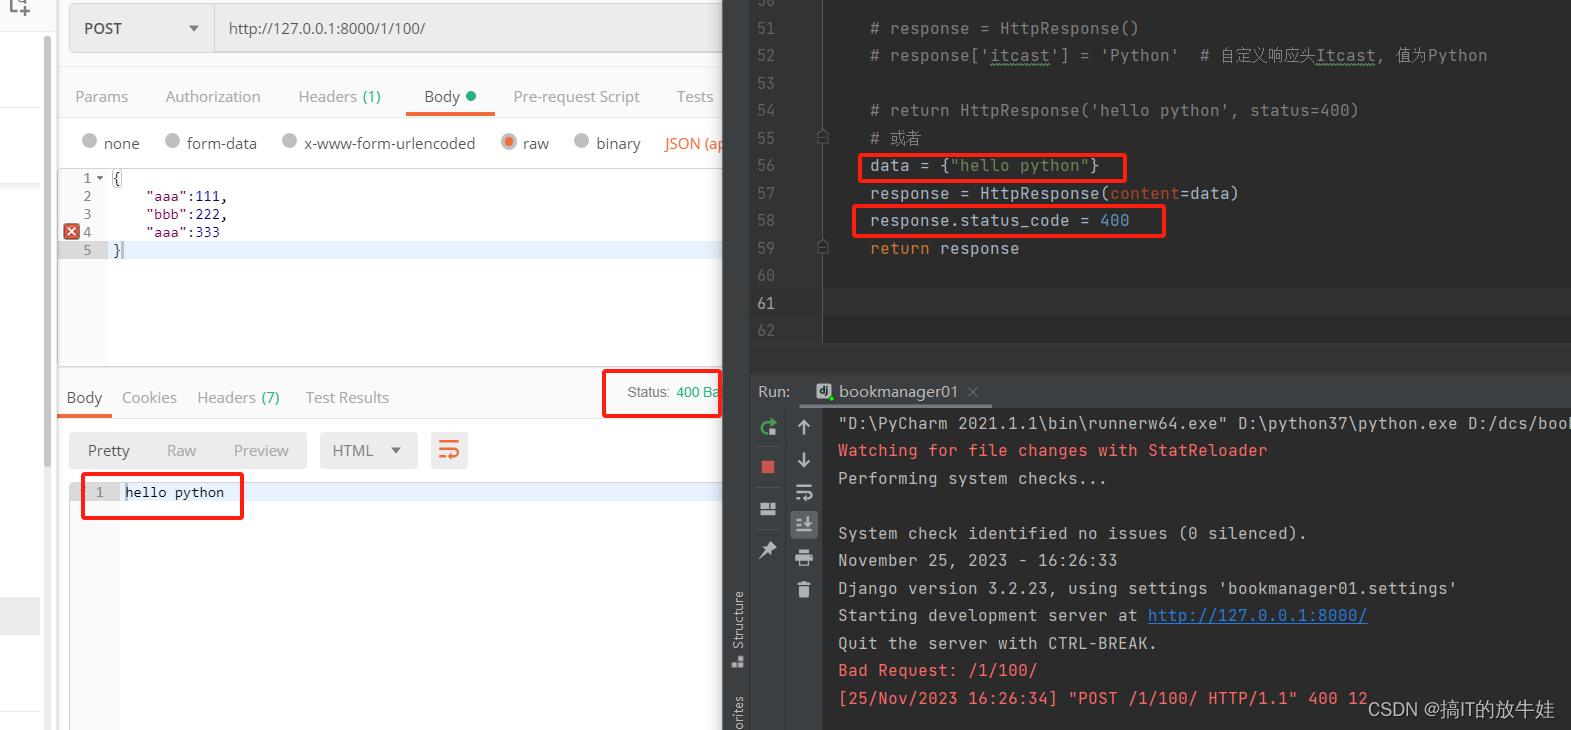Click the up arrow in Run console toolbar

point(804,427)
